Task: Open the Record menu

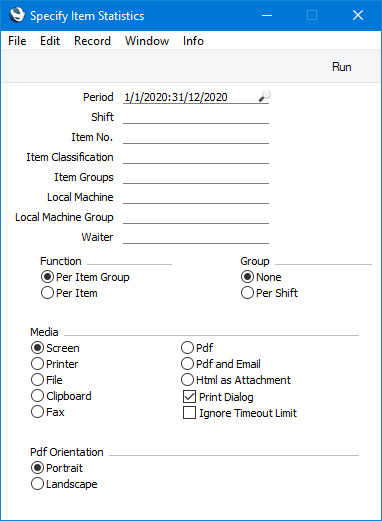Action: tap(92, 41)
